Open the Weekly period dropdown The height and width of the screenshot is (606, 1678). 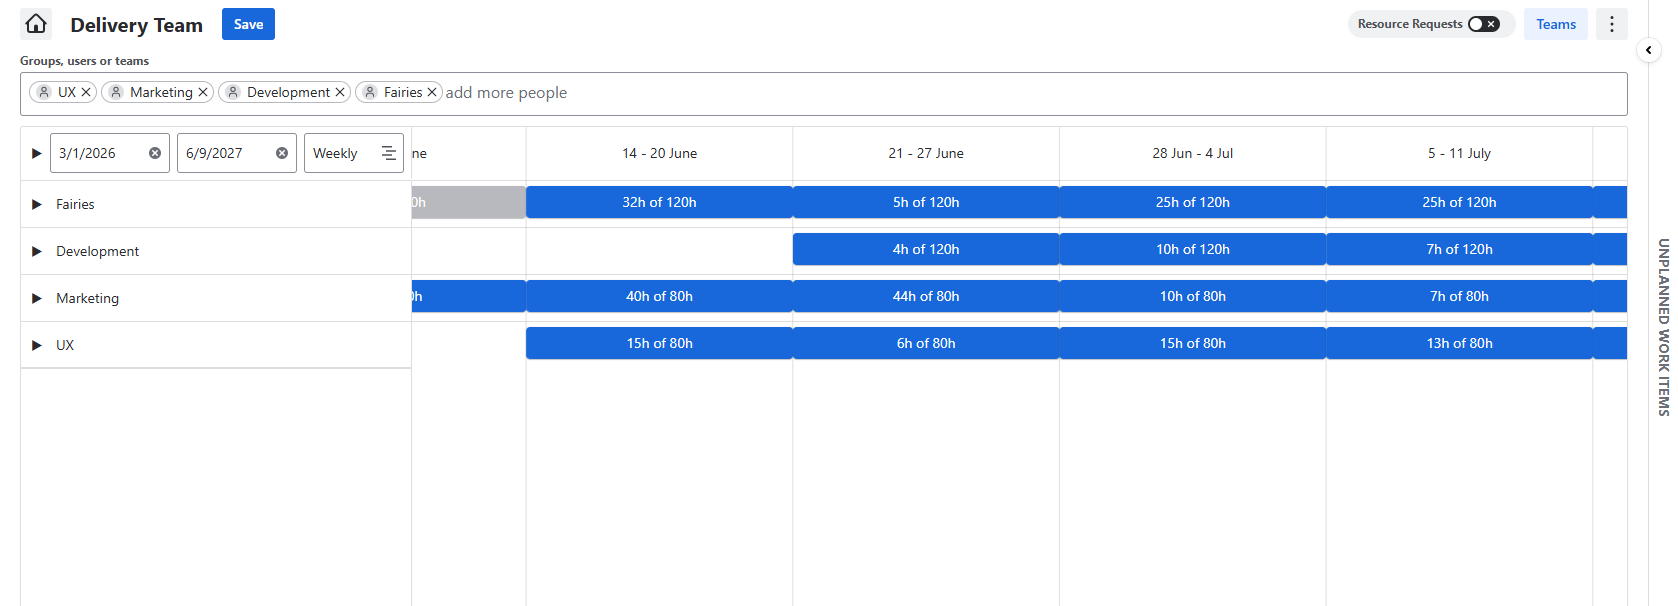[x=354, y=153]
